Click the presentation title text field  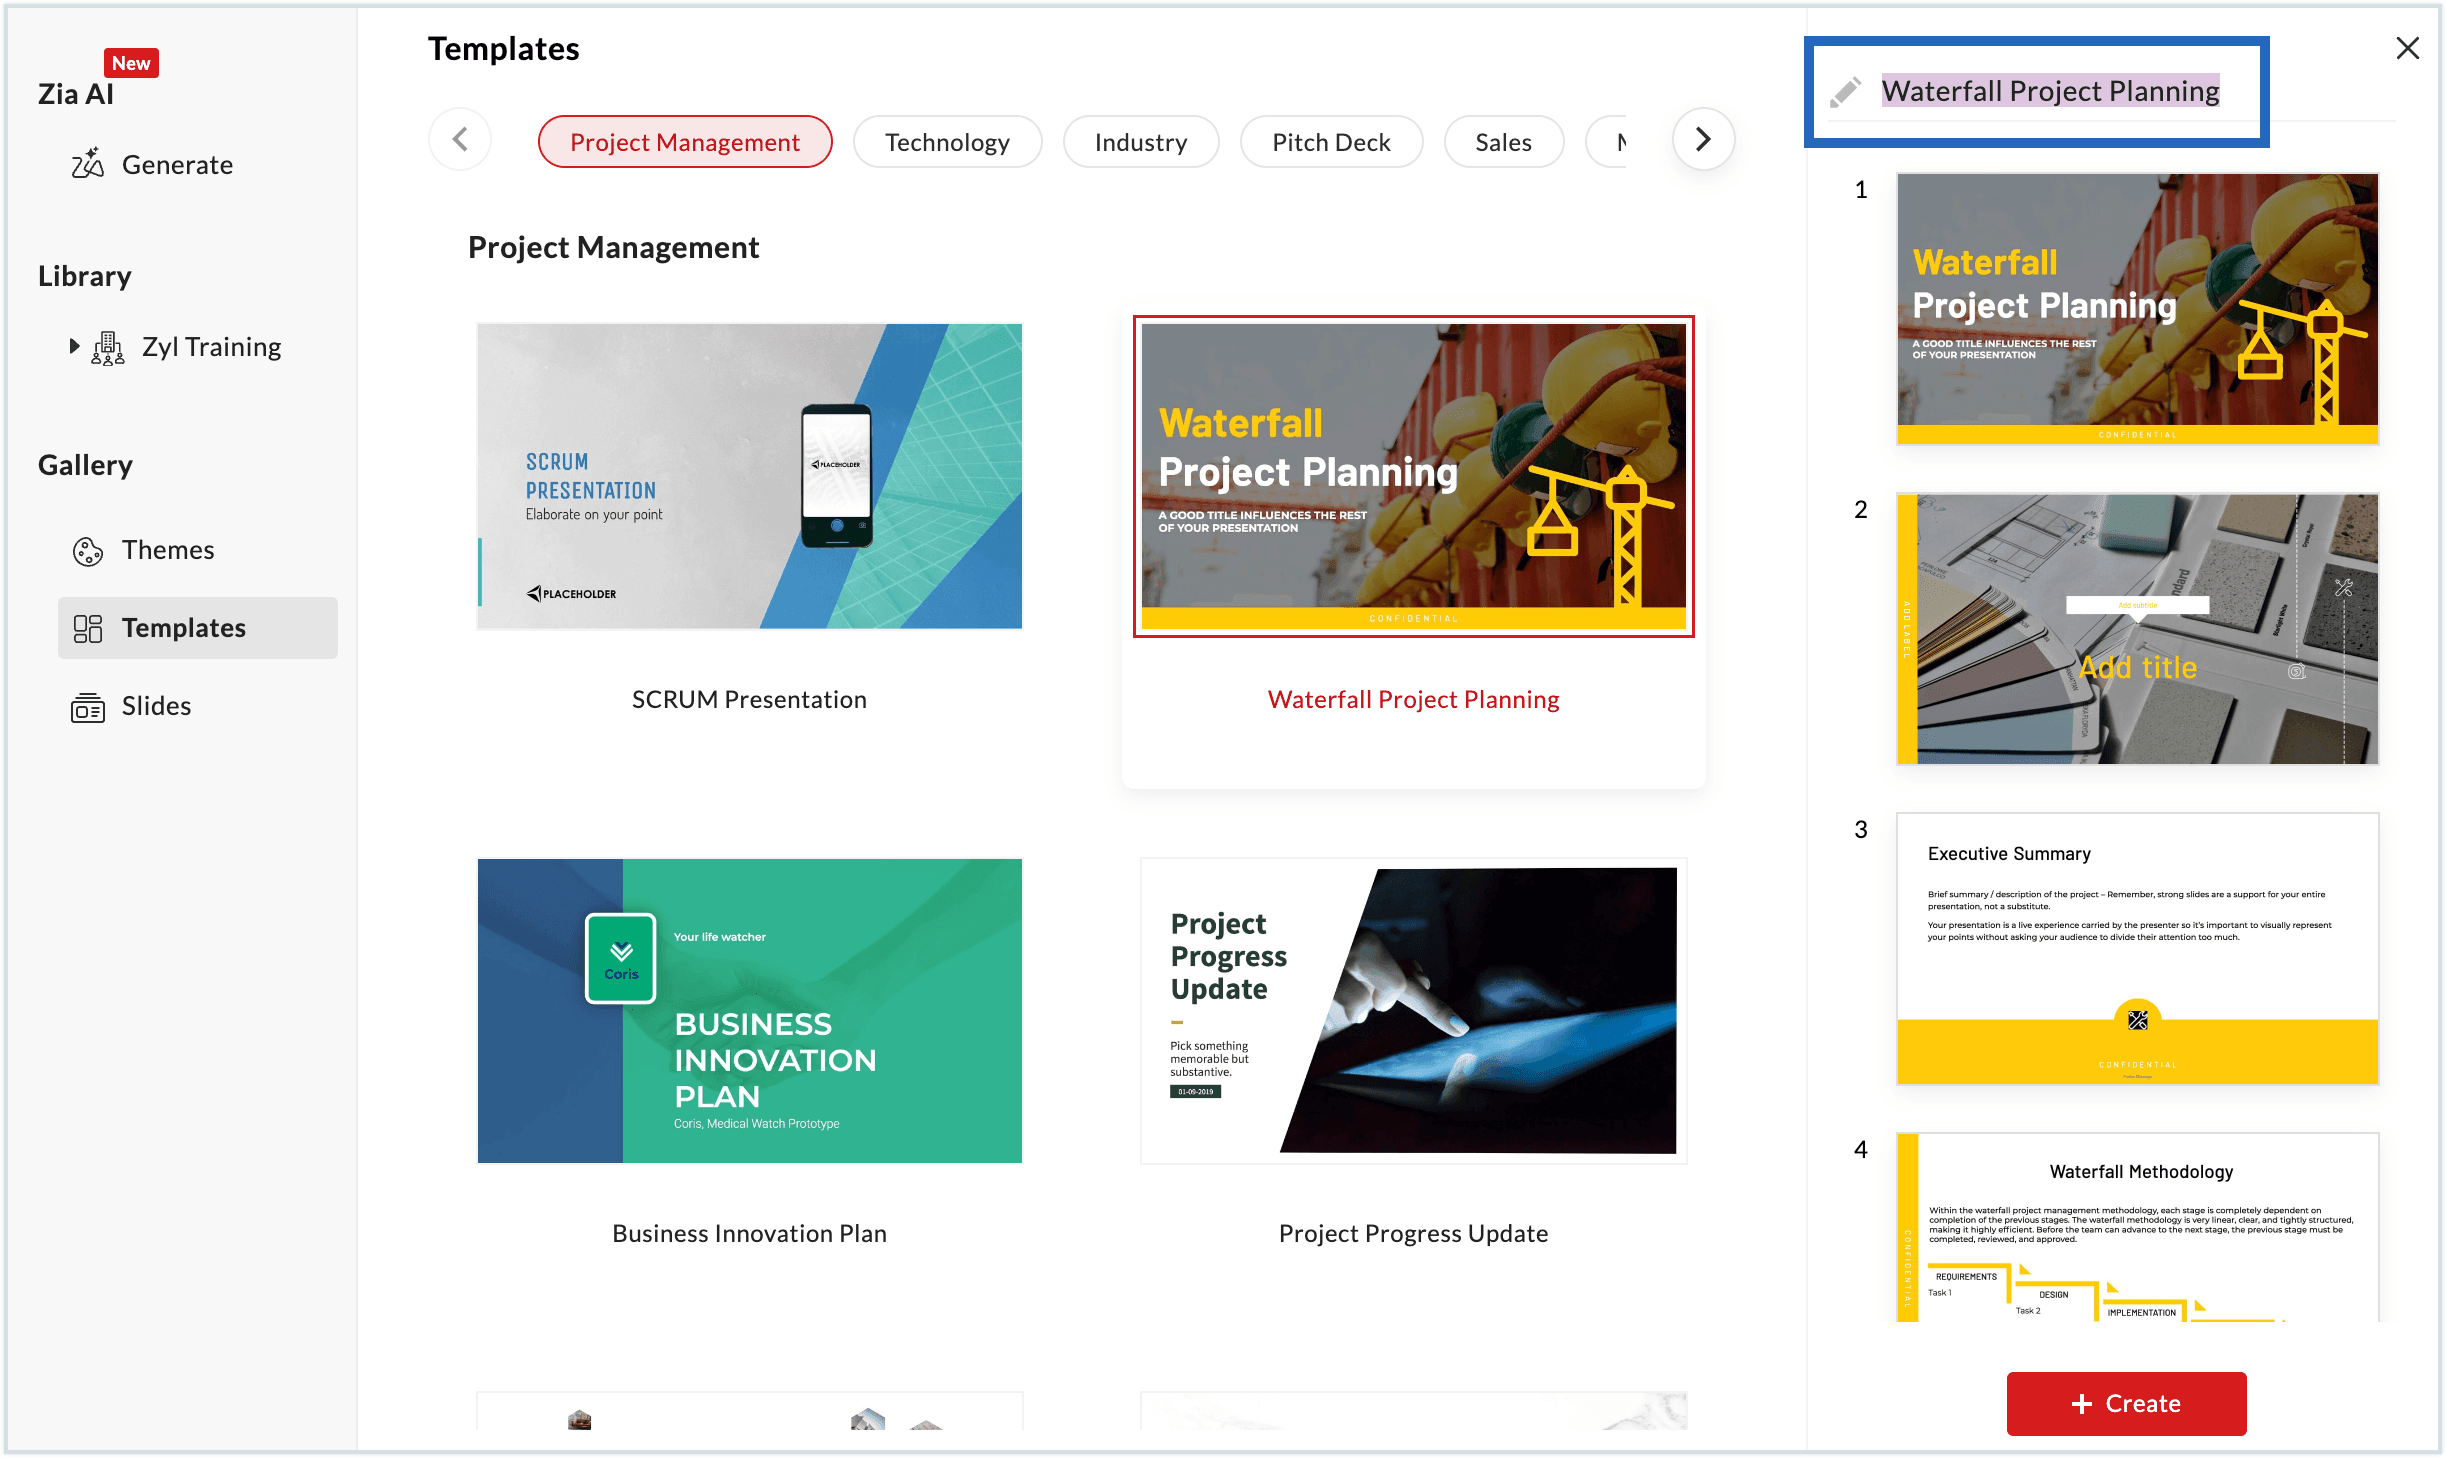click(x=2050, y=90)
